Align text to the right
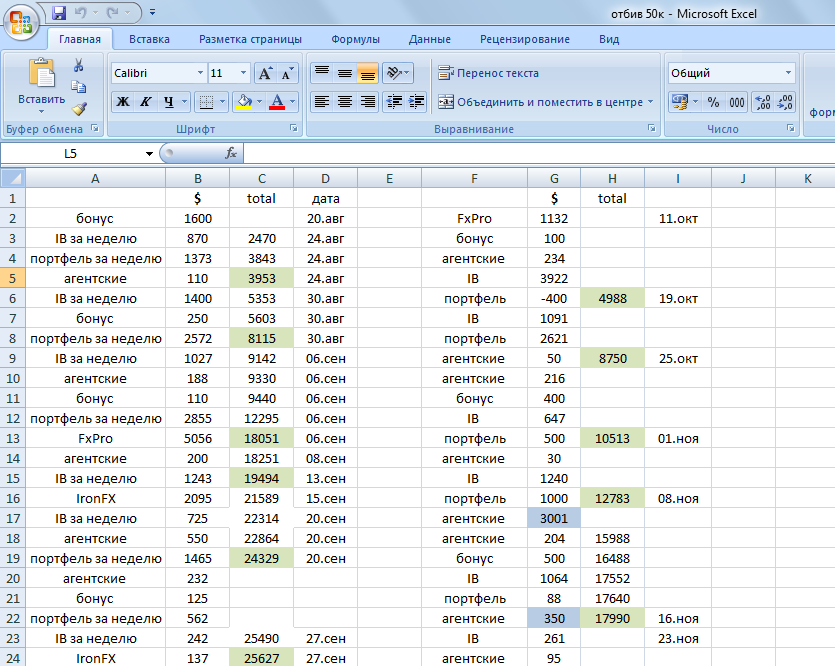 [367, 102]
